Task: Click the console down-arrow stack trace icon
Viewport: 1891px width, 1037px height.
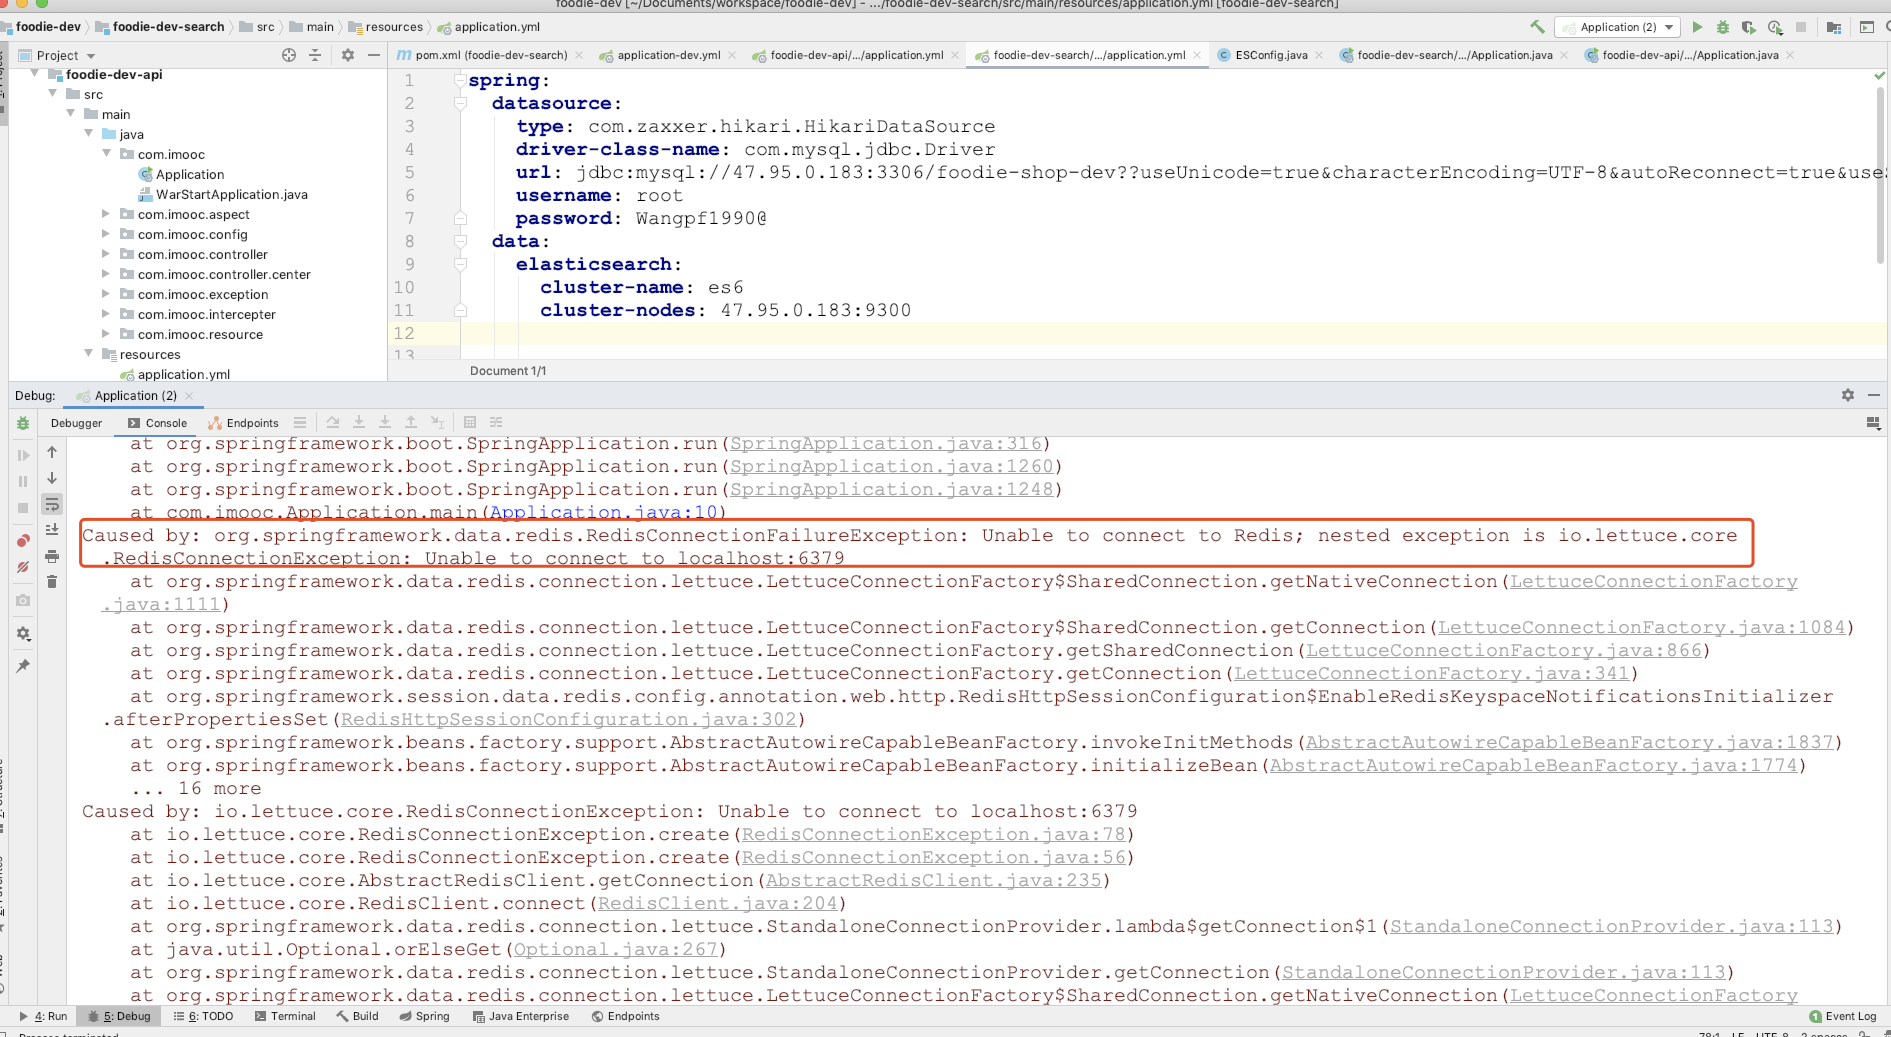Action: (52, 478)
